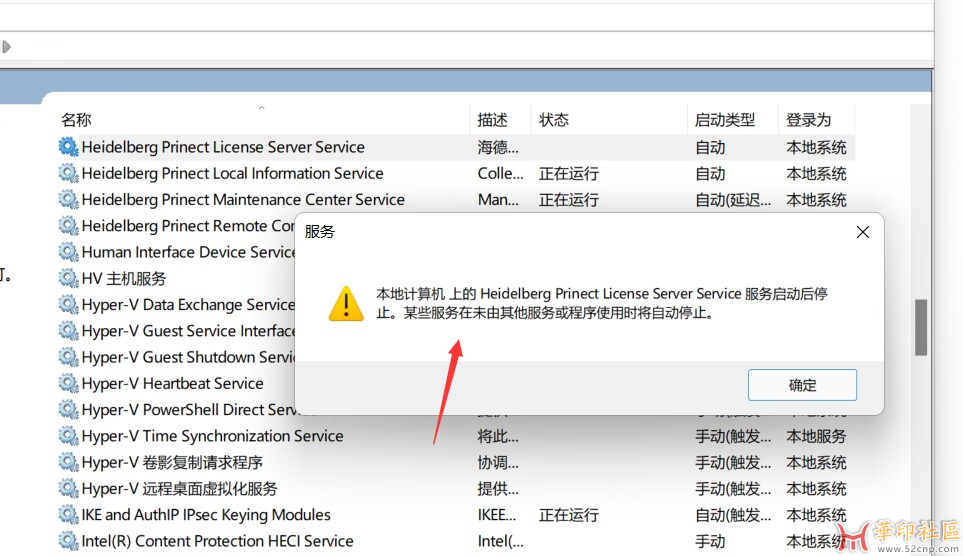Viewport: 963px width, 556px height.
Task: Click the yellow warning icon in dialog
Action: click(x=346, y=303)
